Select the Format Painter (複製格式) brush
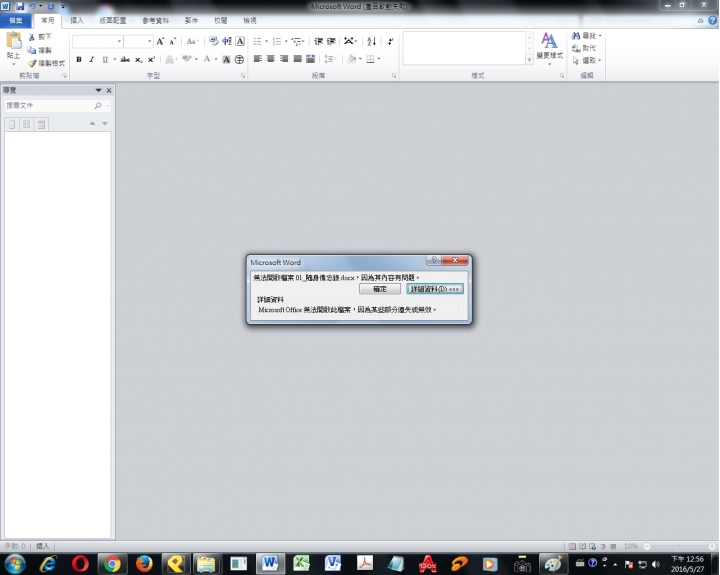The width and height of the screenshot is (720, 575). (32, 63)
